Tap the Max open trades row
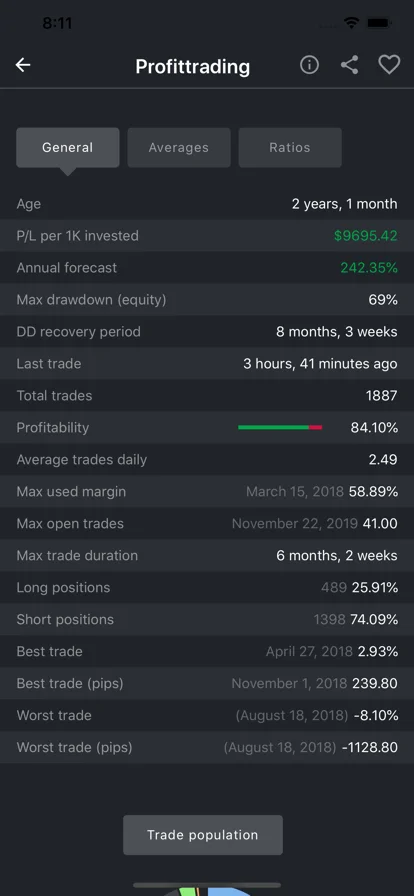The image size is (414, 896). pyautogui.click(x=207, y=523)
